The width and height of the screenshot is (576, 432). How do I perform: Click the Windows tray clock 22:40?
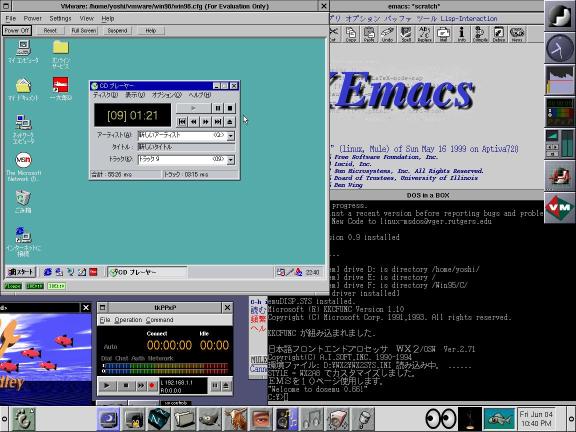[x=313, y=273]
